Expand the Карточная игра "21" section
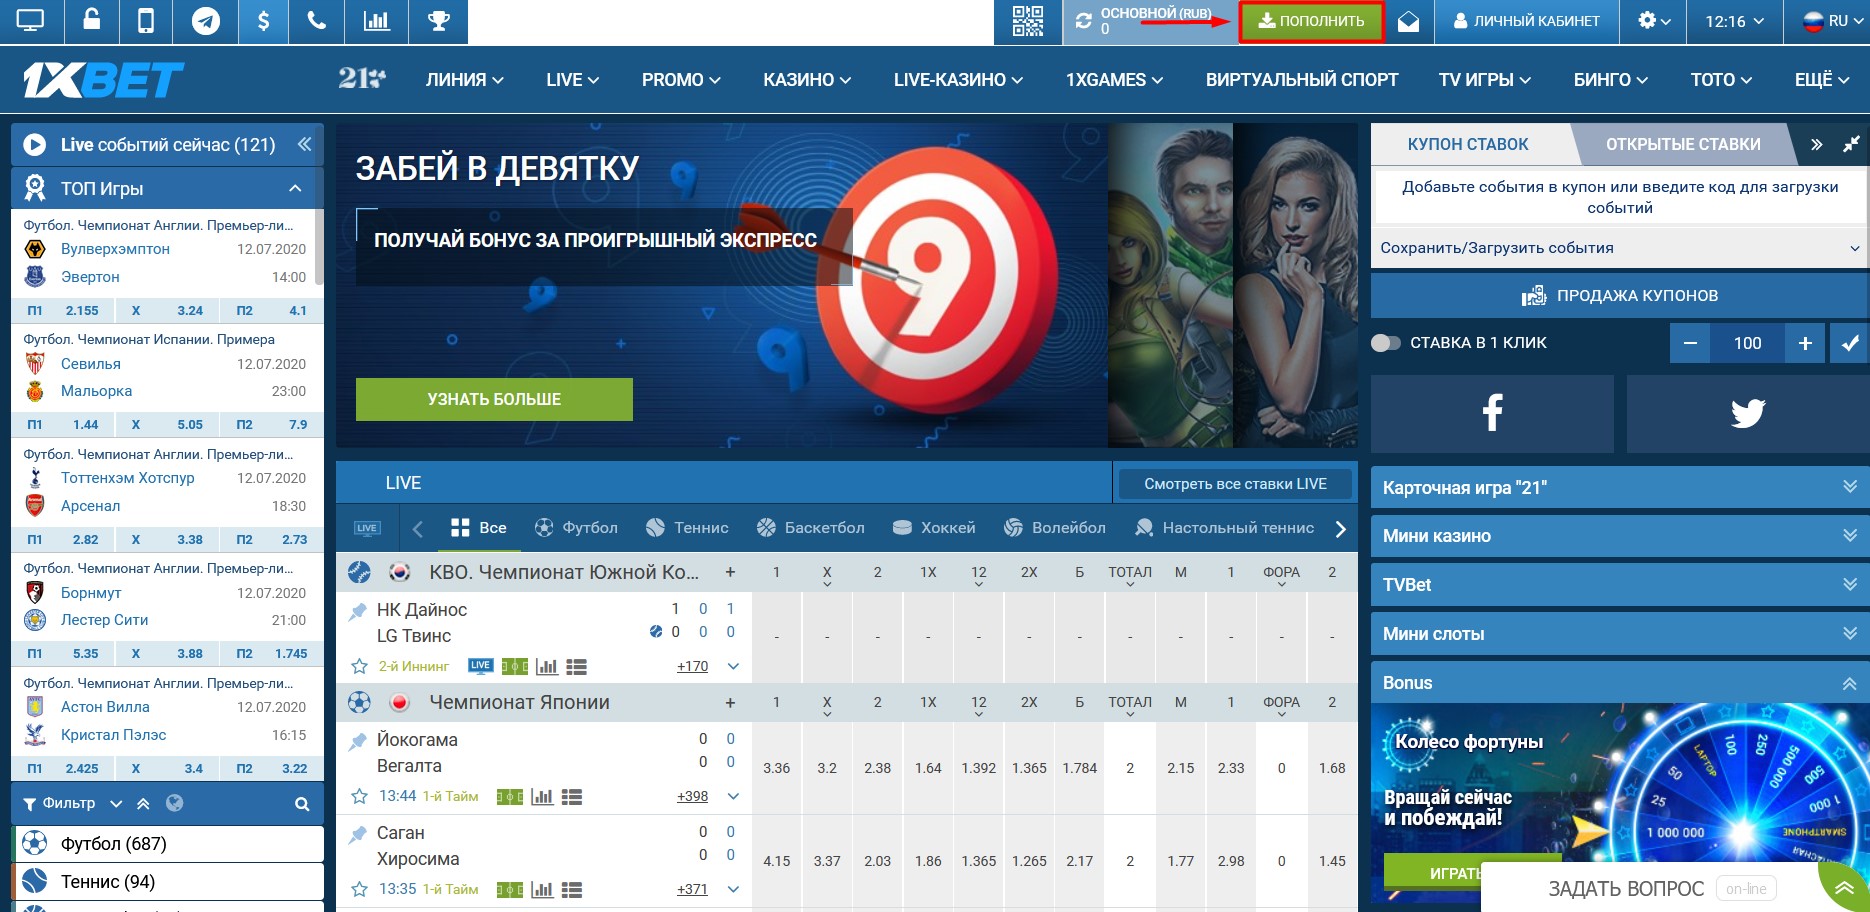1870x912 pixels. (x=1620, y=487)
